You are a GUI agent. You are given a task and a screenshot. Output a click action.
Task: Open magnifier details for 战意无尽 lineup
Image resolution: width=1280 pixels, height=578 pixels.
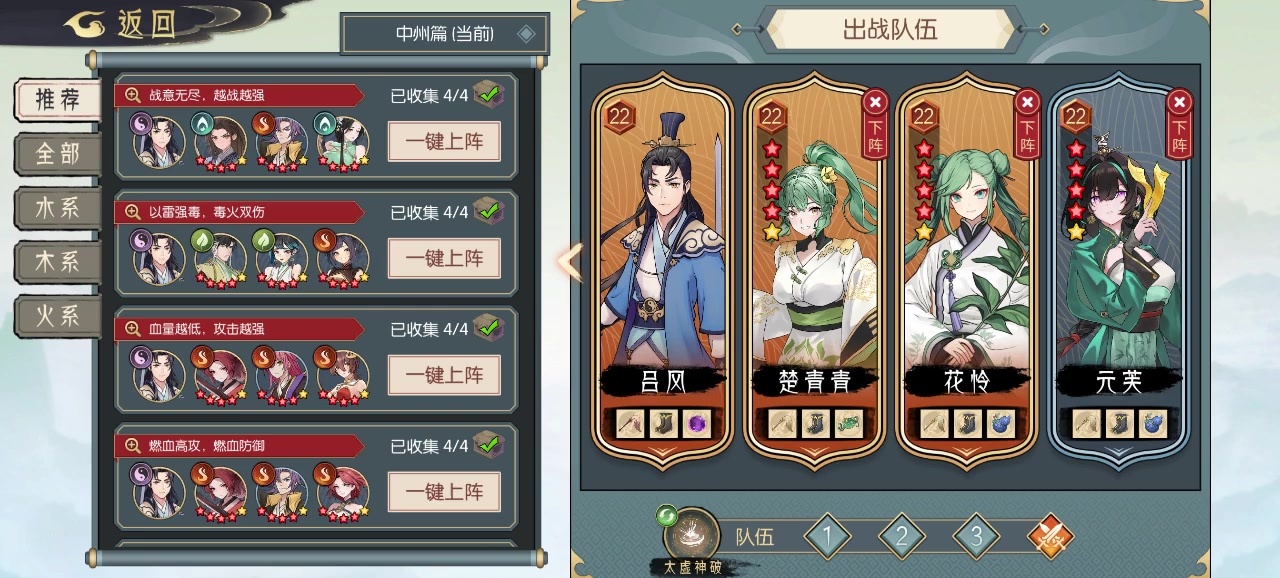click(x=132, y=95)
